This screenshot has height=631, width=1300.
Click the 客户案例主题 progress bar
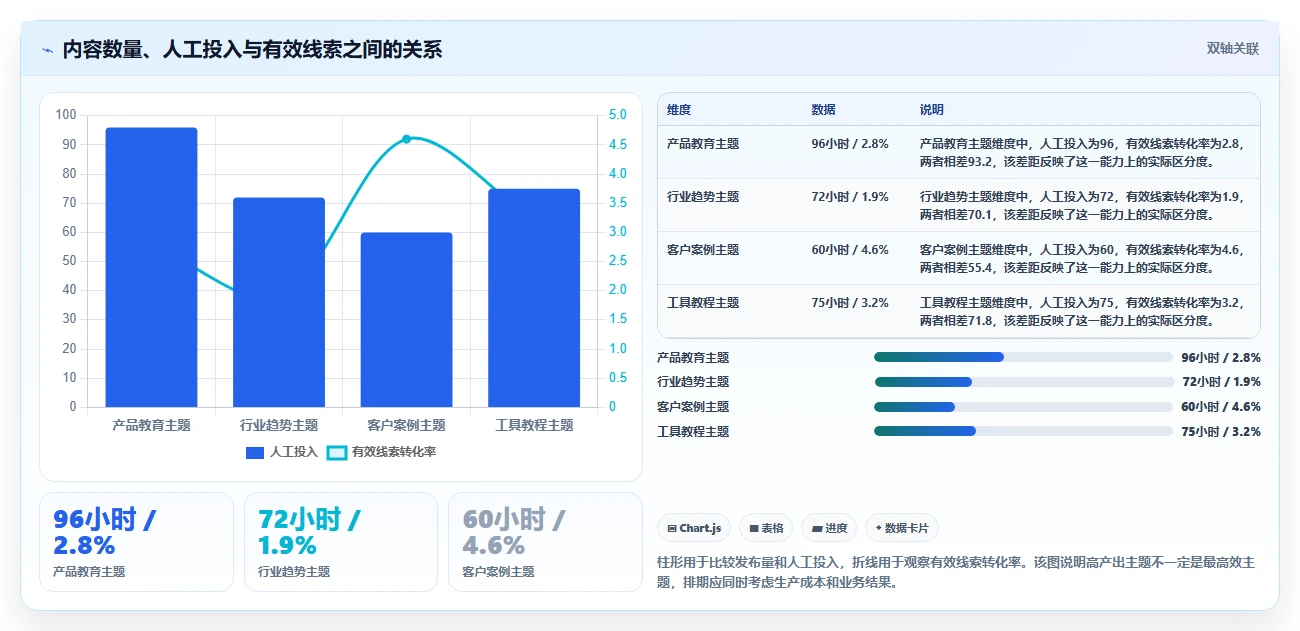pyautogui.click(x=1023, y=407)
